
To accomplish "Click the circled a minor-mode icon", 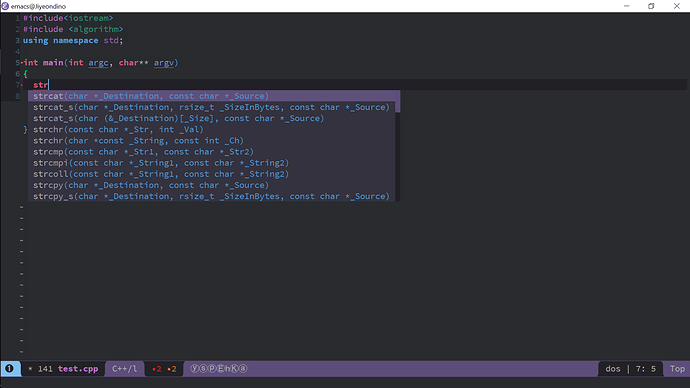I will [x=243, y=369].
